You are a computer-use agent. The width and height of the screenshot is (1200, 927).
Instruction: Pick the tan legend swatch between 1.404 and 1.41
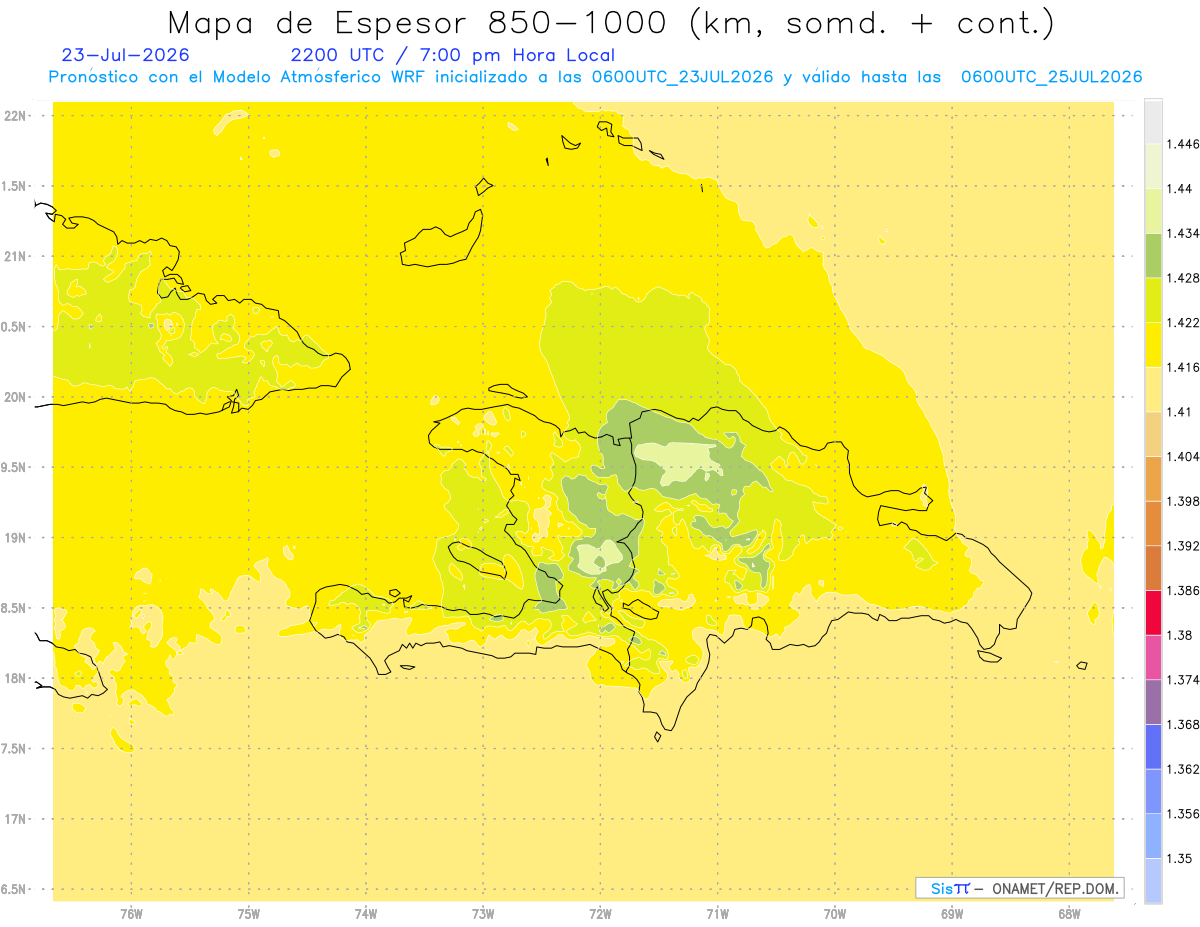pos(1153,433)
